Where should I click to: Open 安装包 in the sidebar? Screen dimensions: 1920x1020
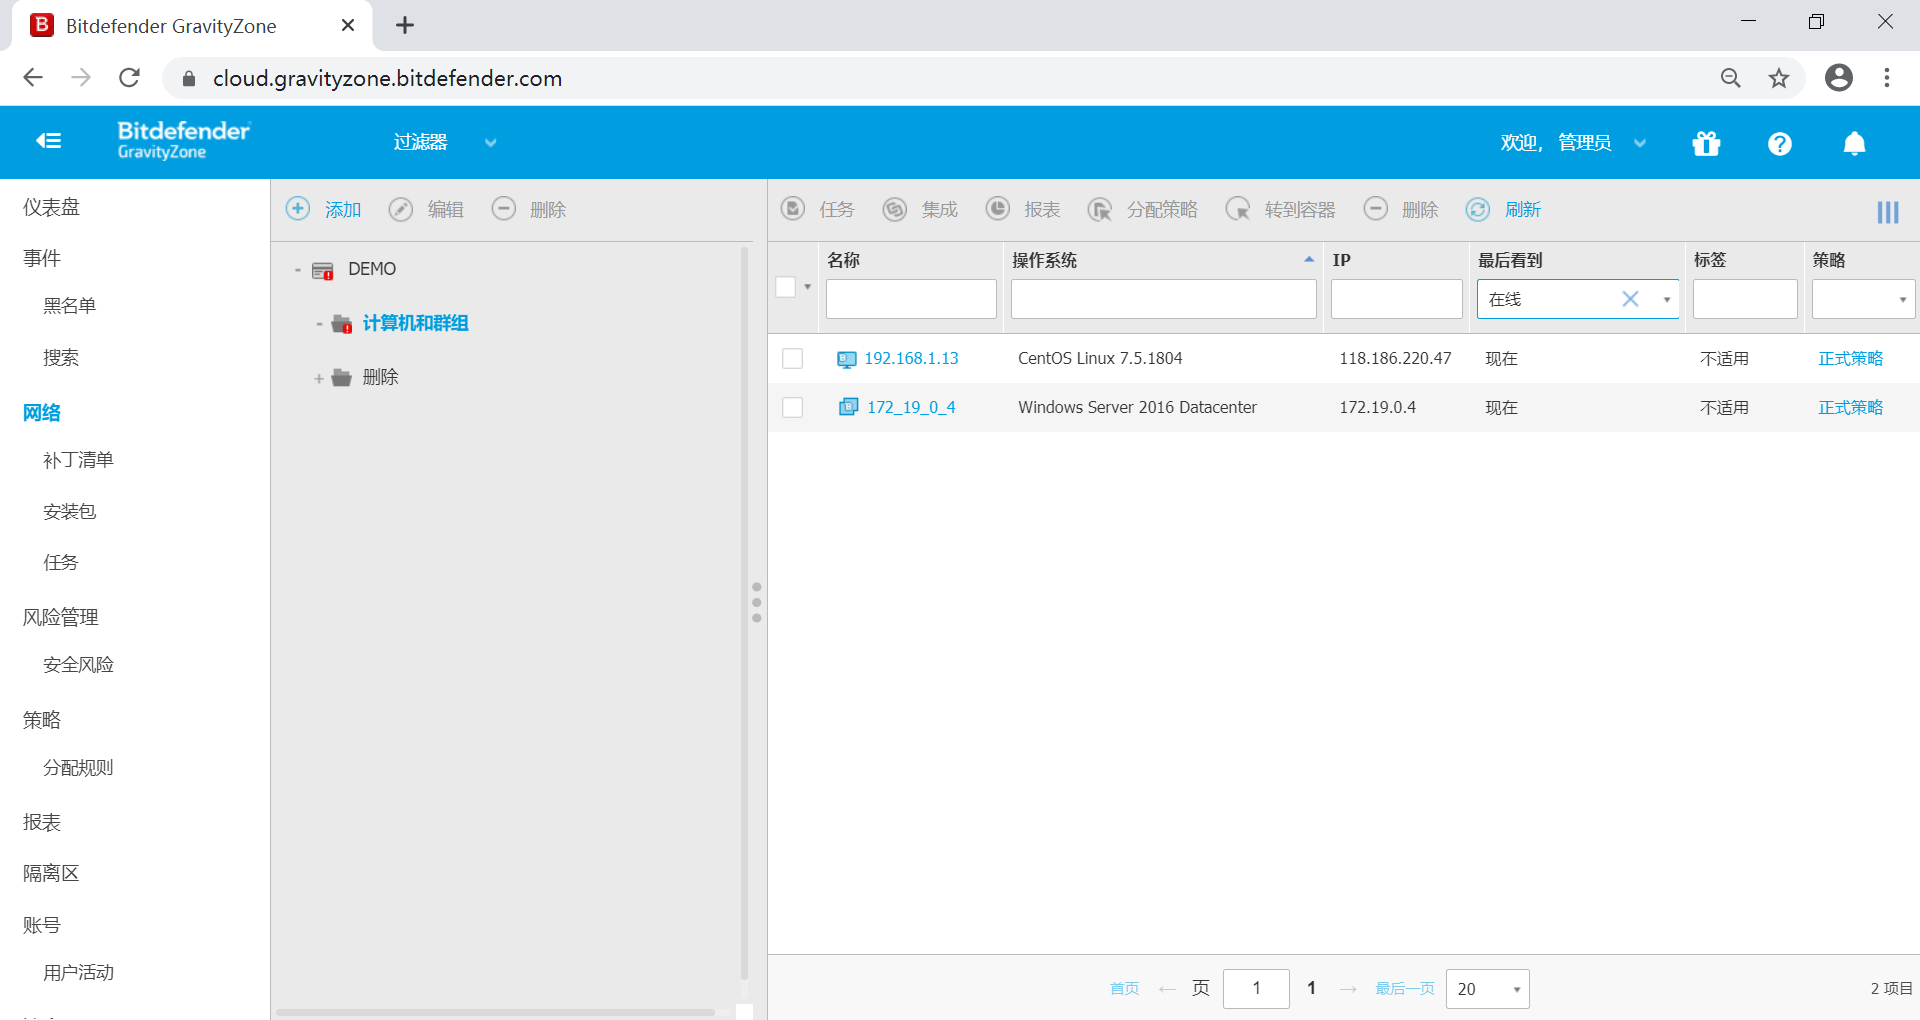[x=69, y=511]
